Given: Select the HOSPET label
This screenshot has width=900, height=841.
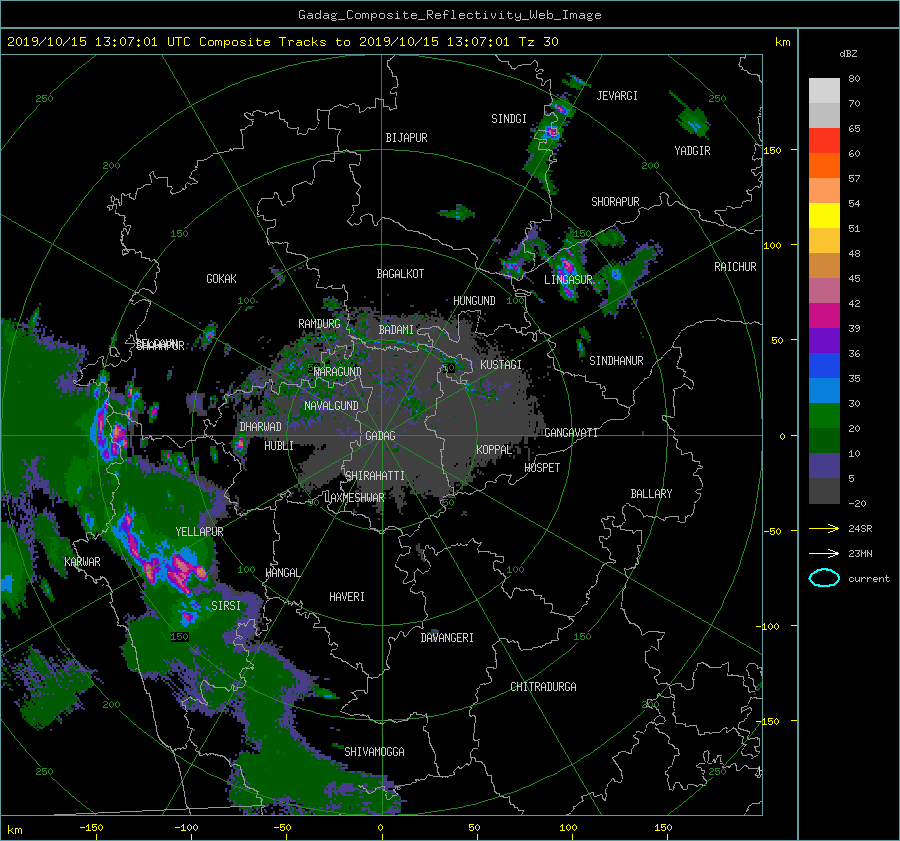Looking at the screenshot, I should (x=542, y=468).
